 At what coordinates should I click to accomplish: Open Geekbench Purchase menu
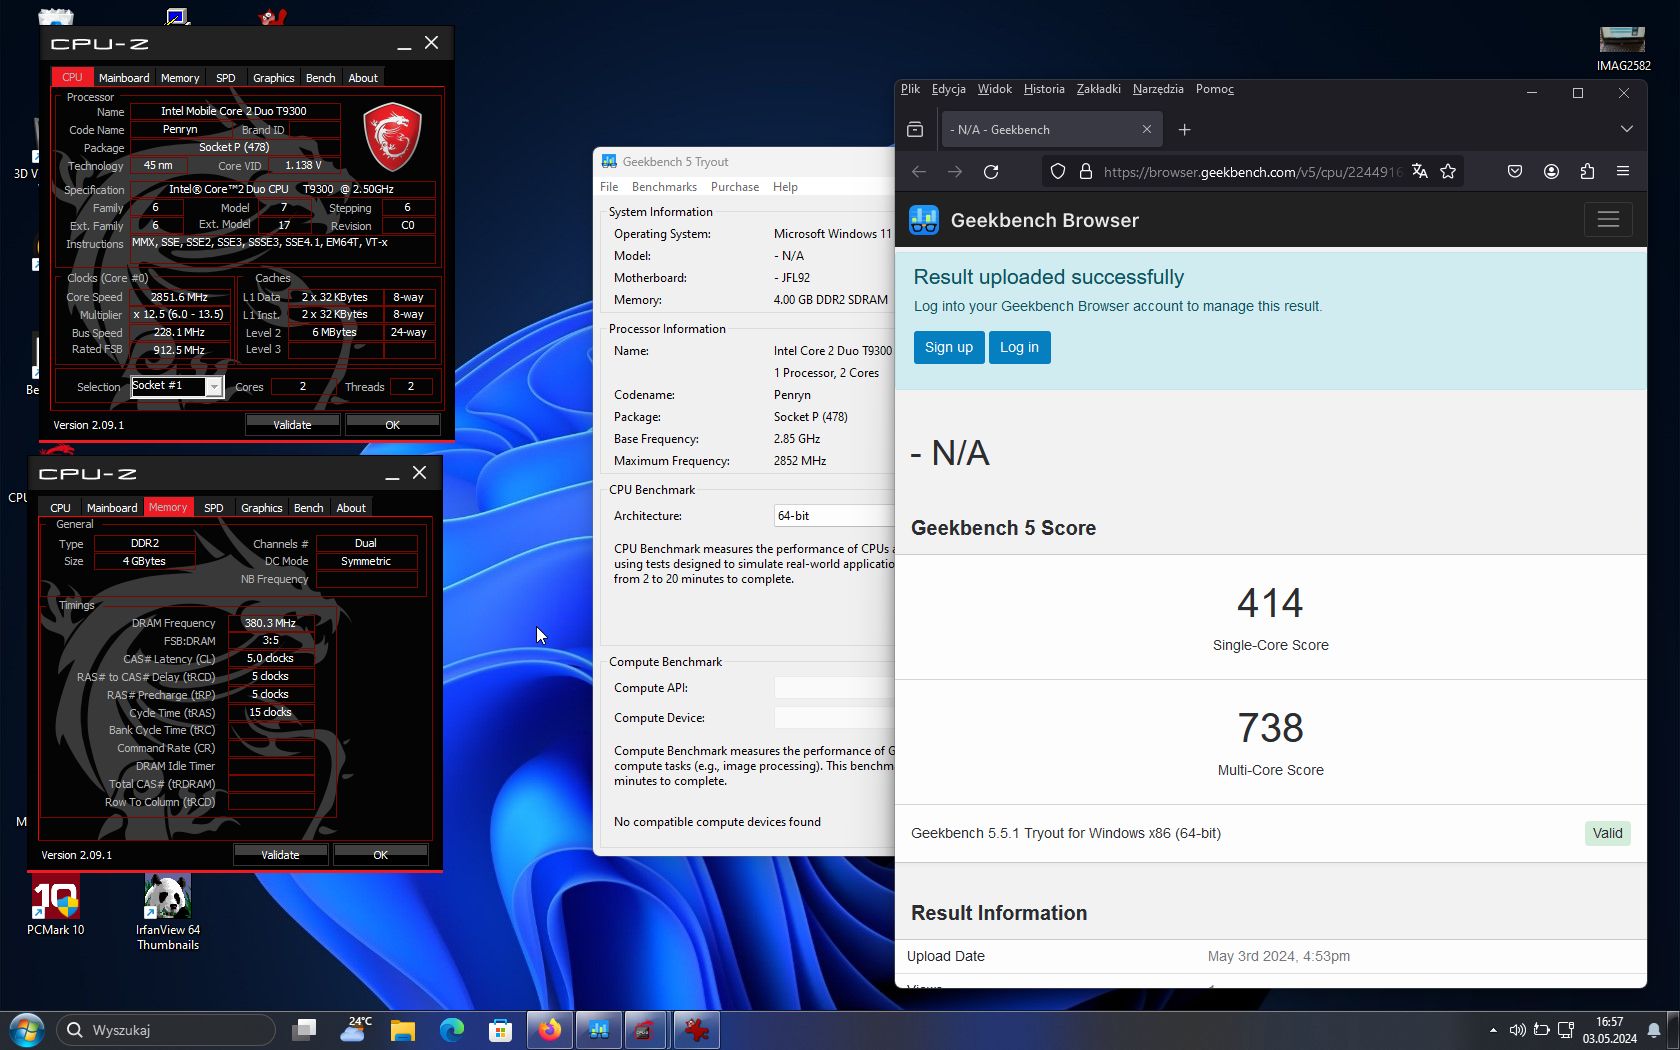pos(735,187)
